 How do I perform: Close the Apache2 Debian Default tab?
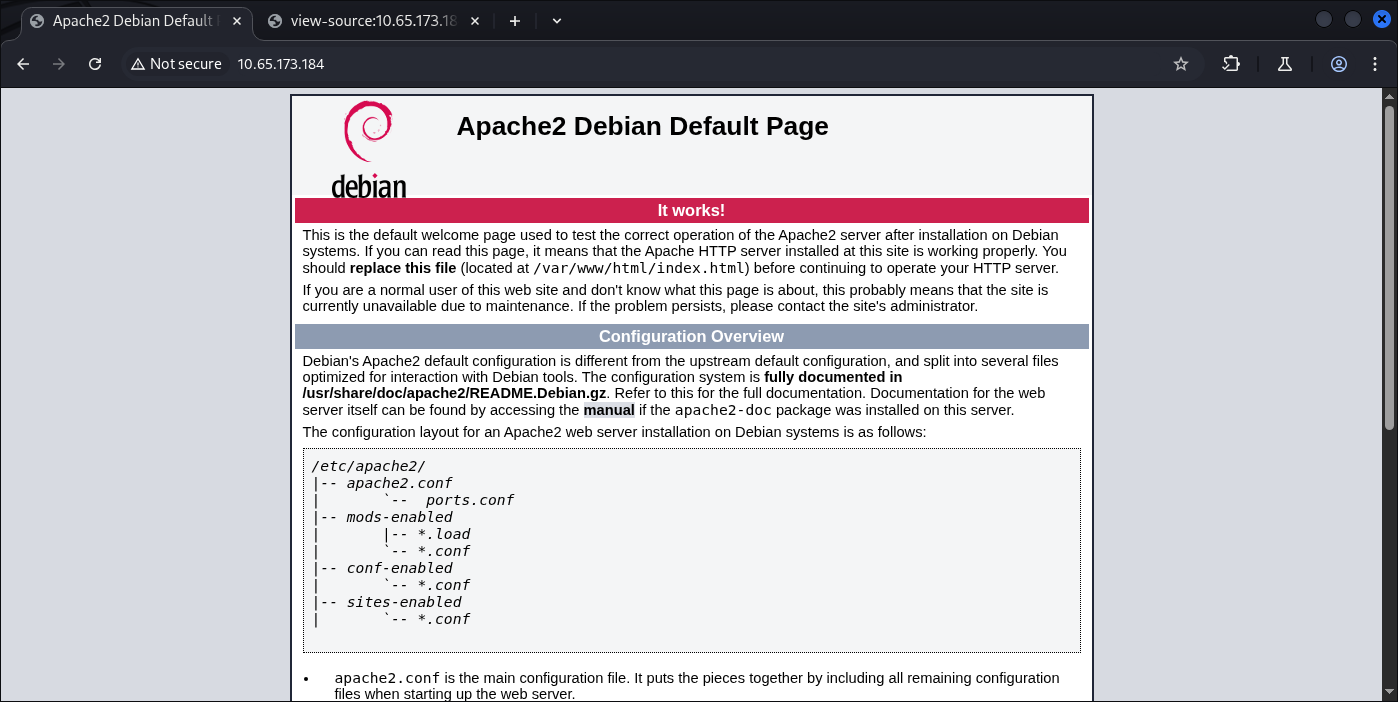click(236, 21)
